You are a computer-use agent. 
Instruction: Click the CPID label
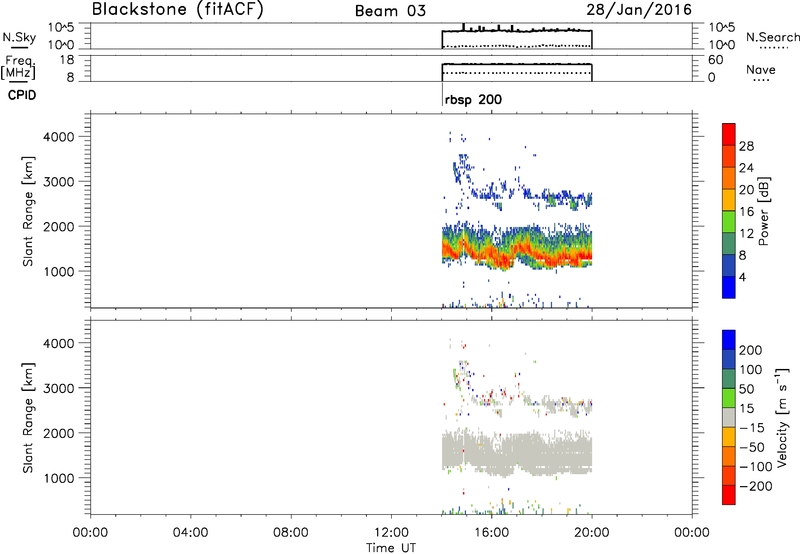[x=22, y=95]
